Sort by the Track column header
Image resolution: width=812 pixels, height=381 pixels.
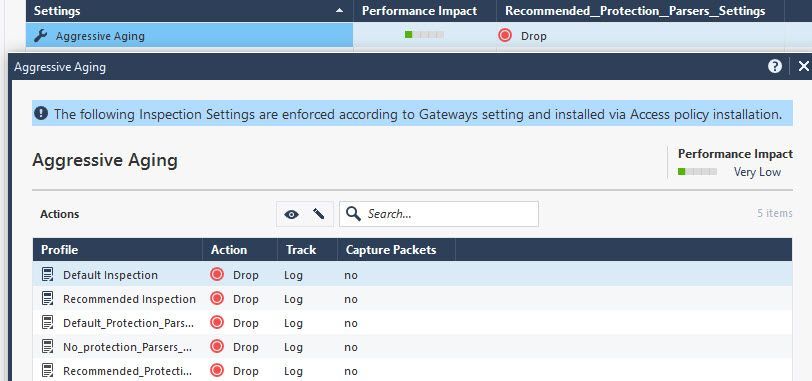tap(307, 250)
